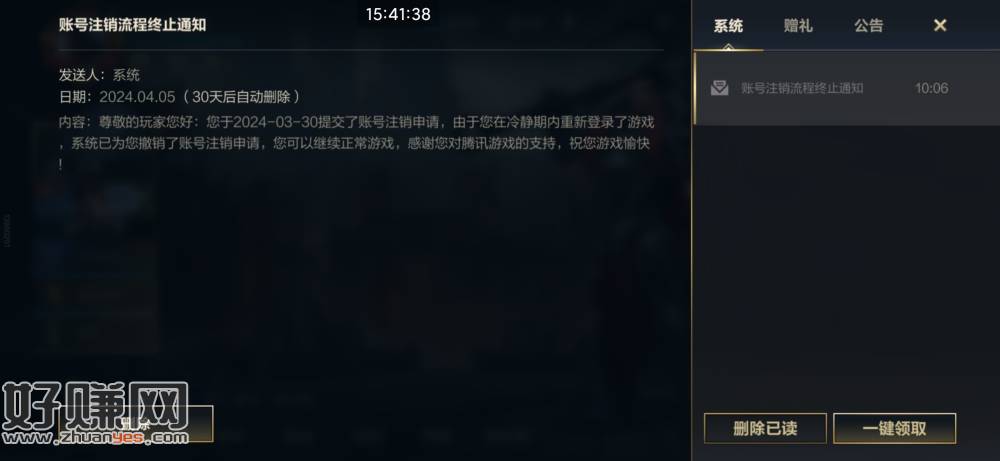Image resolution: width=1000 pixels, height=461 pixels.
Task: Switch to the 系统 tab
Action: 728,26
